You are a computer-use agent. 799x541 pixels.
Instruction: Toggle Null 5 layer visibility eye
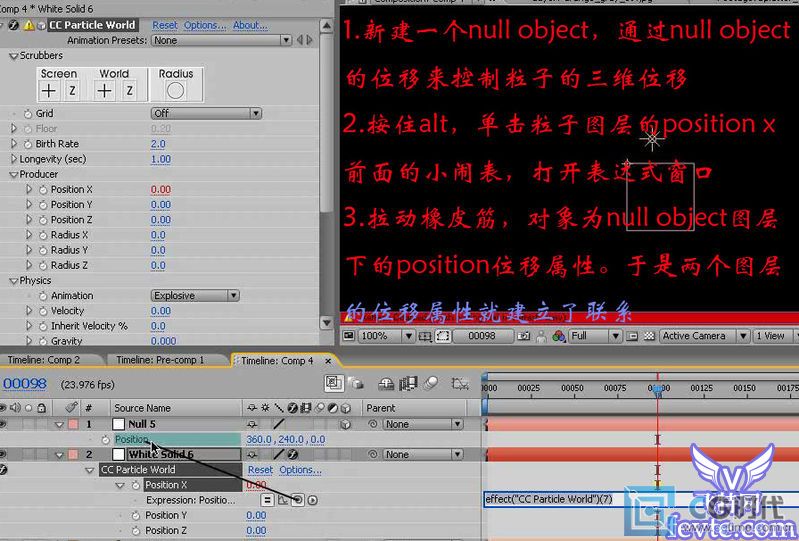click(3, 424)
